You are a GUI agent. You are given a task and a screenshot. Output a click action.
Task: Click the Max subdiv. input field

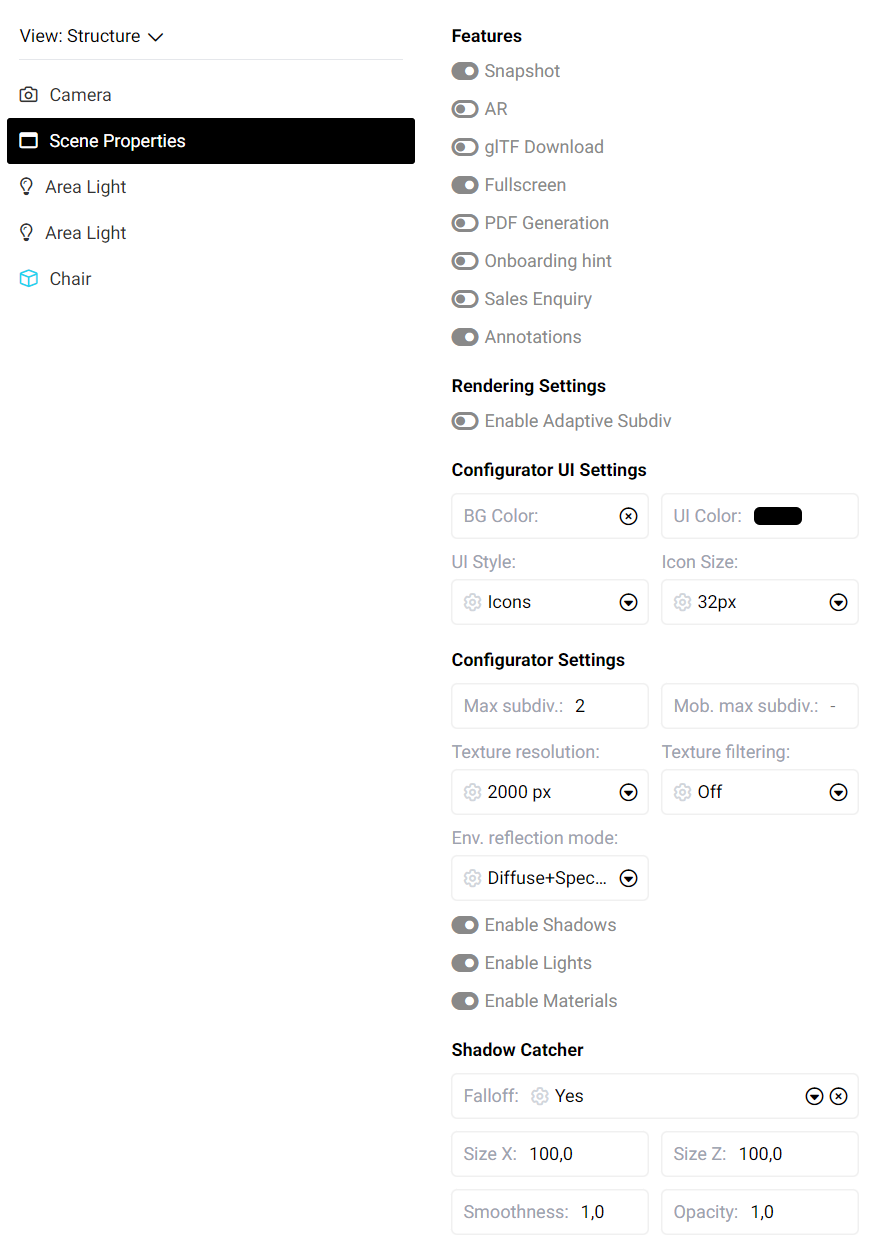pos(604,706)
